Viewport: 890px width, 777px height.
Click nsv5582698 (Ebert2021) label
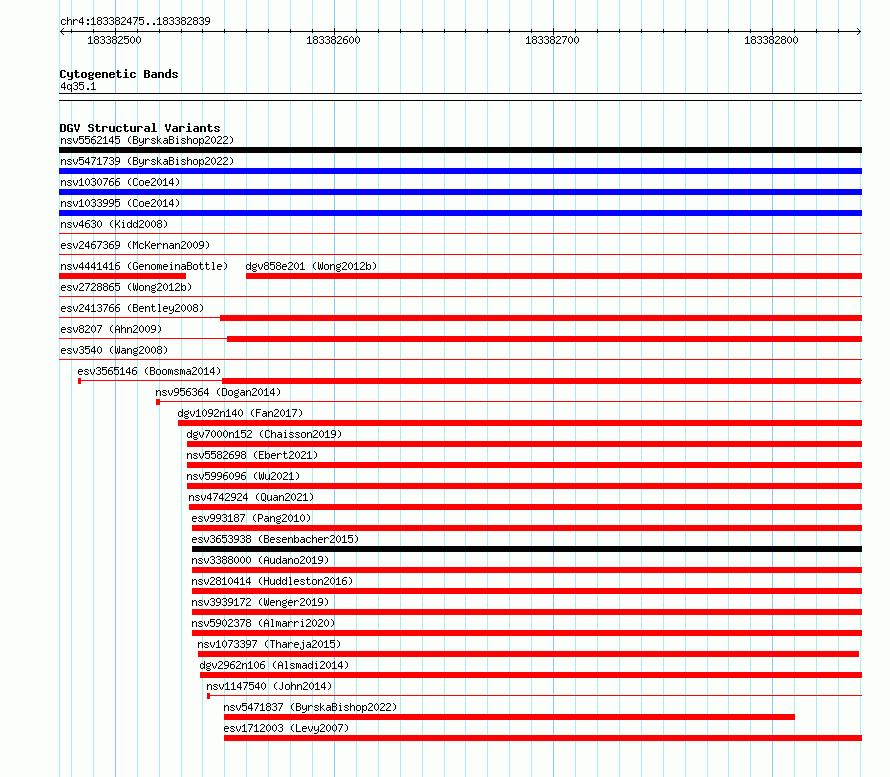point(252,455)
